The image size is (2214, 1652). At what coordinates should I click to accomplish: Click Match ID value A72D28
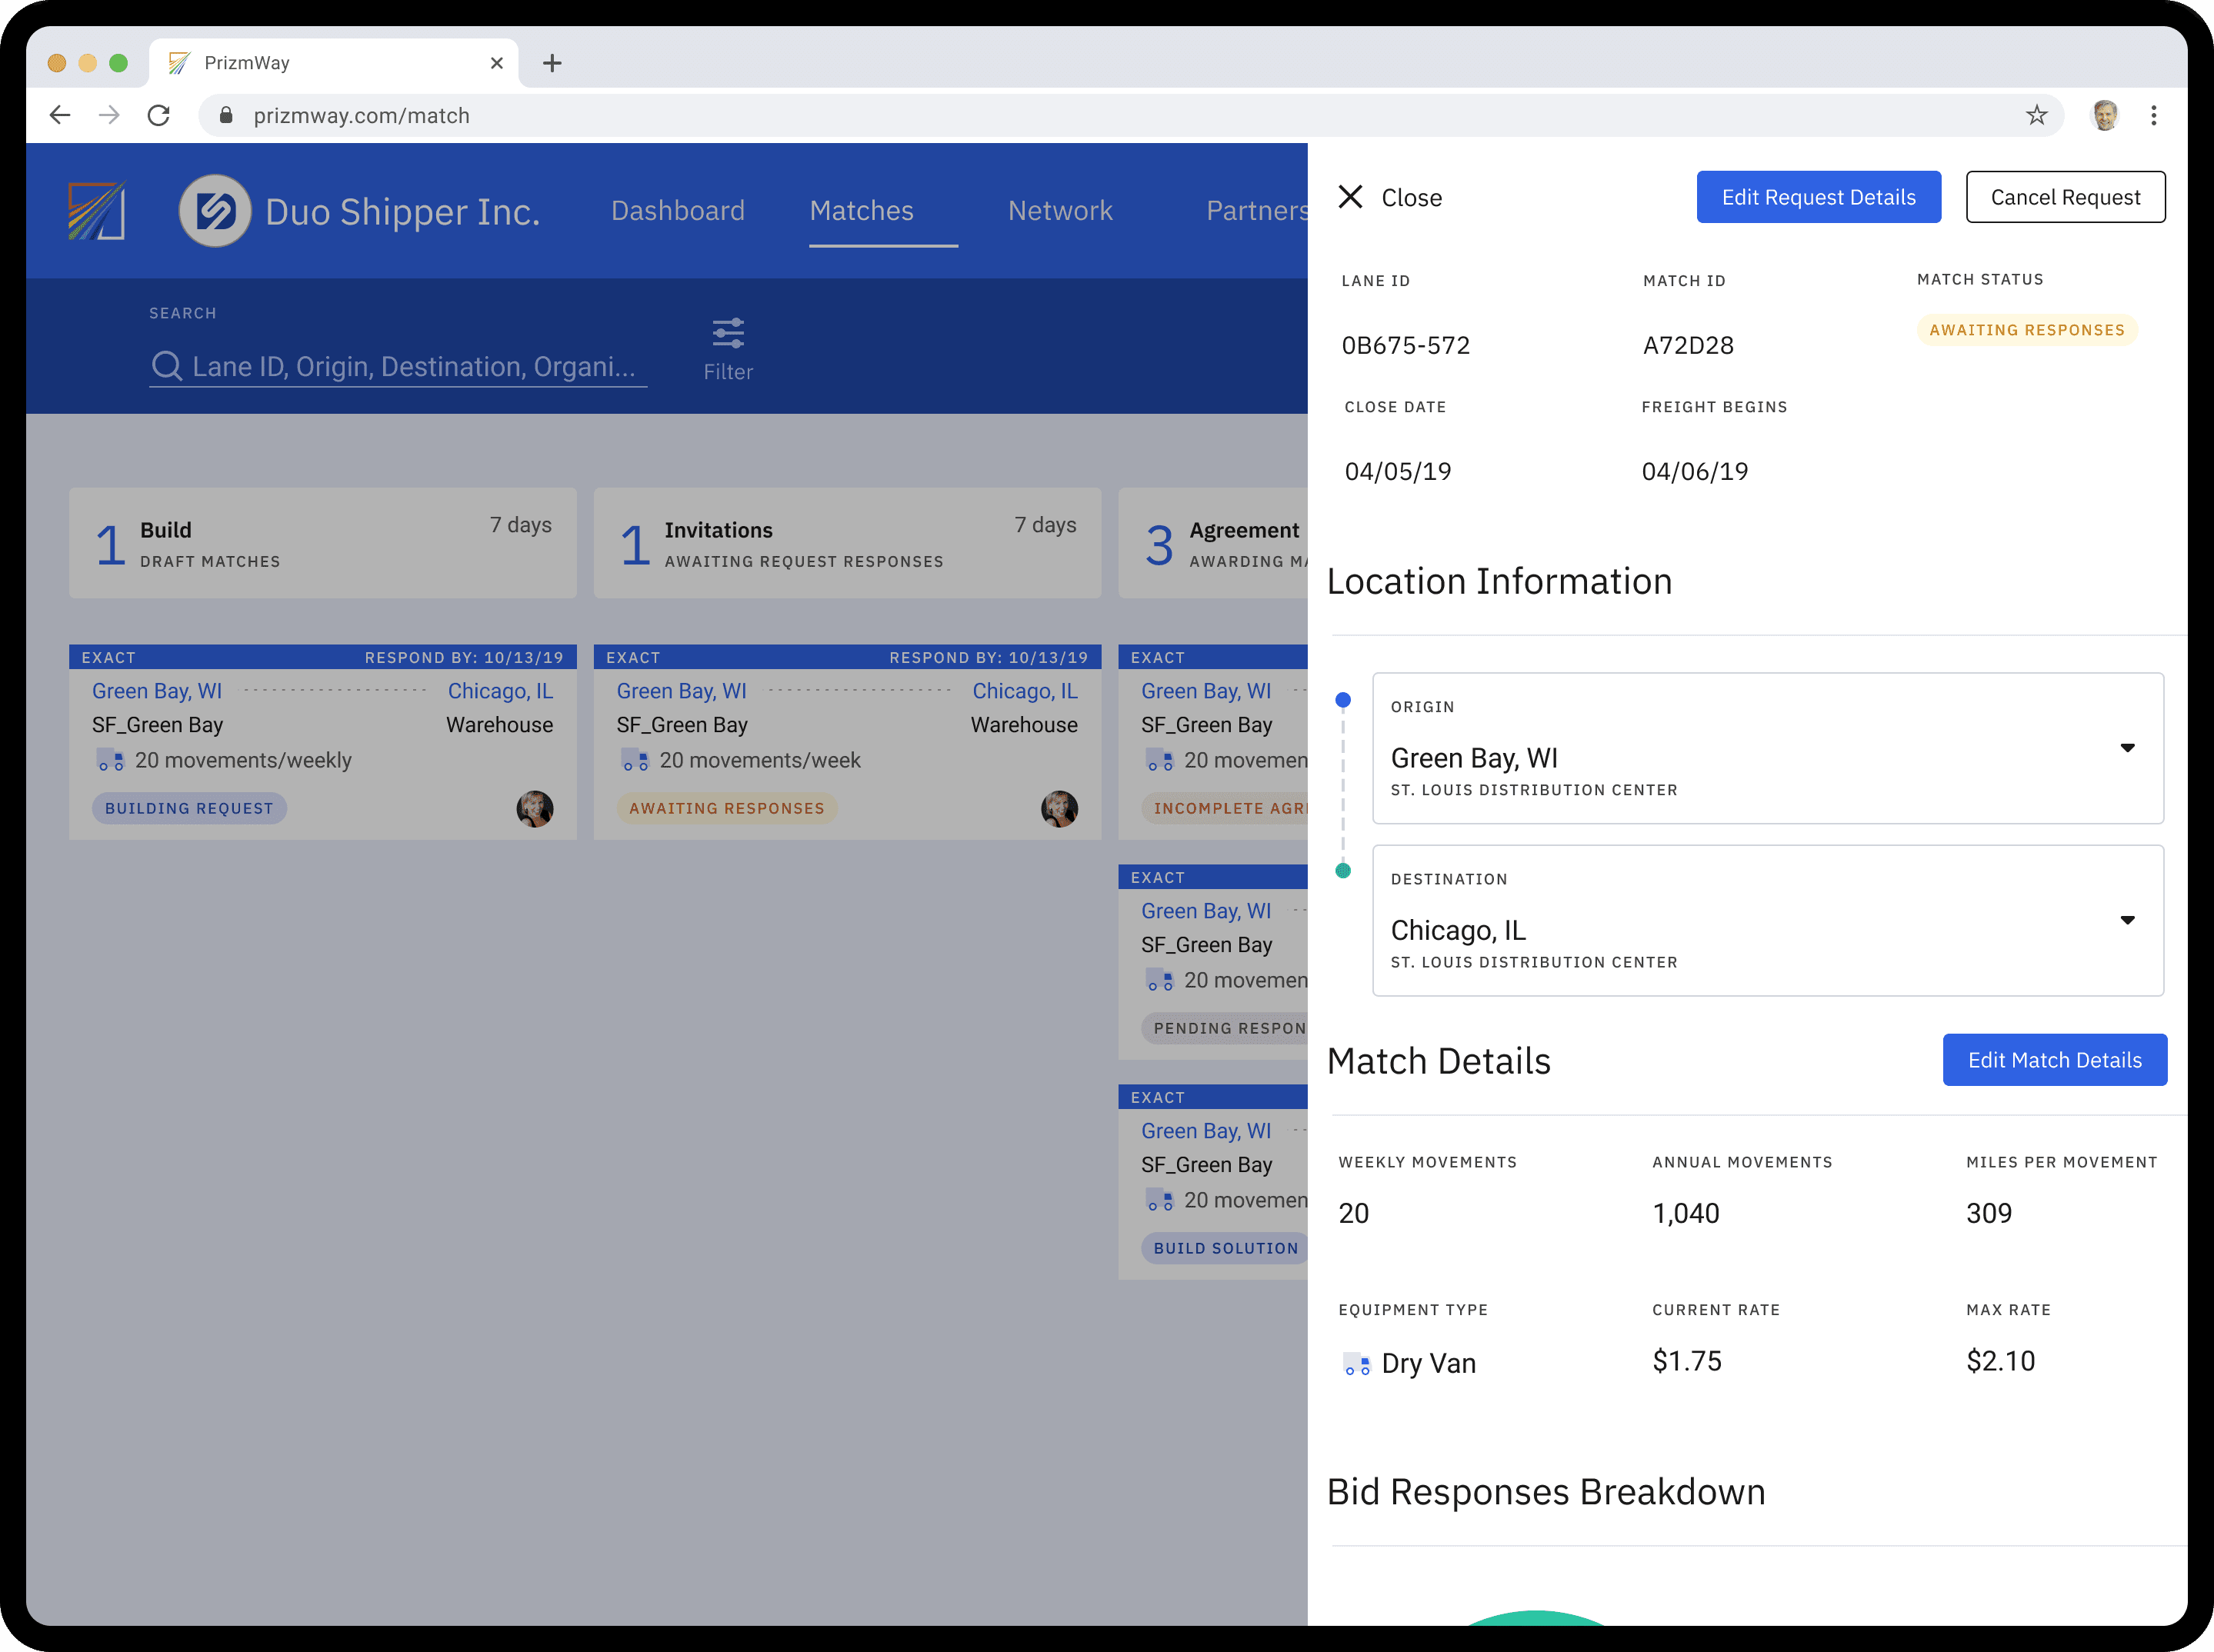(x=1689, y=345)
